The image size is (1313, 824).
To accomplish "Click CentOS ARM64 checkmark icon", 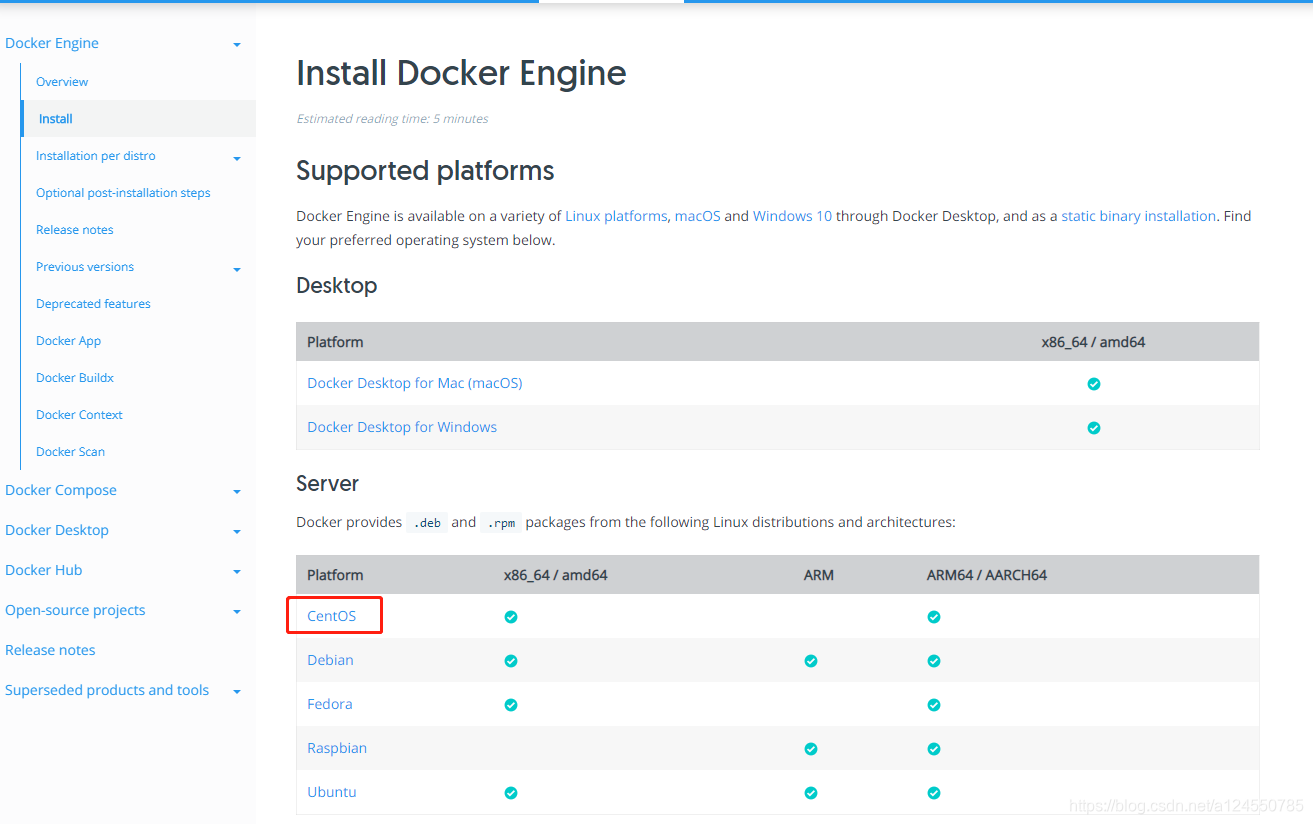I will (934, 617).
